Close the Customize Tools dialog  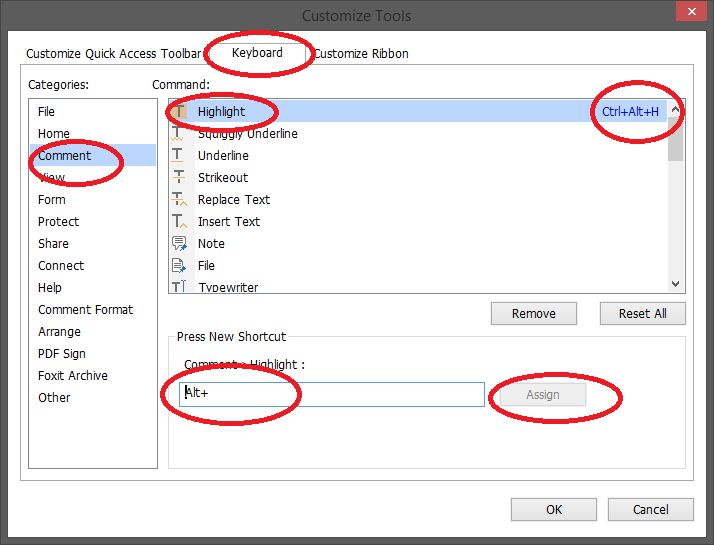click(x=692, y=11)
